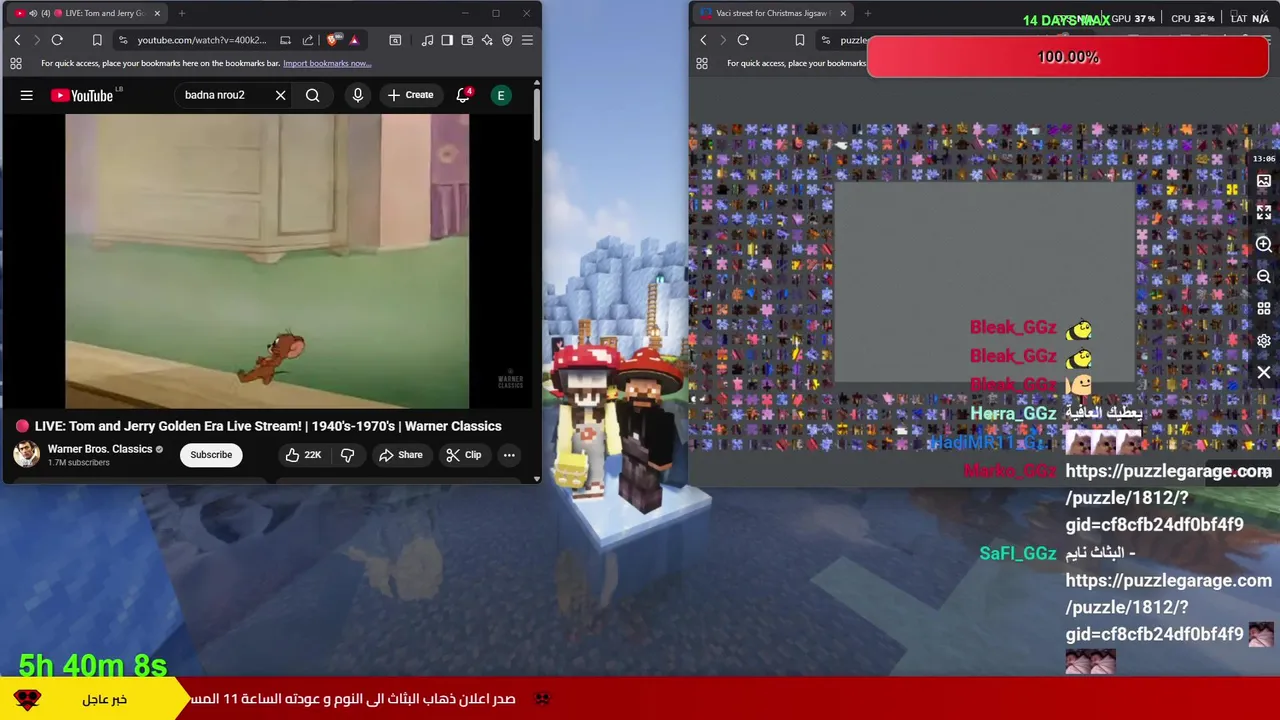The height and width of the screenshot is (720, 1280).
Task: Share the Tom and Jerry video
Action: (x=400, y=455)
